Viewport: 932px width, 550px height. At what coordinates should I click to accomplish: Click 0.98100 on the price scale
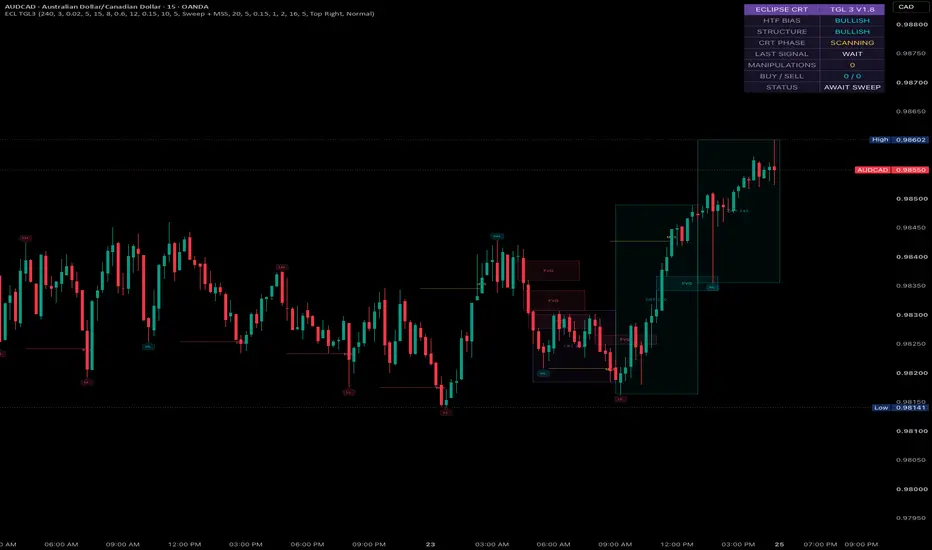pyautogui.click(x=911, y=431)
